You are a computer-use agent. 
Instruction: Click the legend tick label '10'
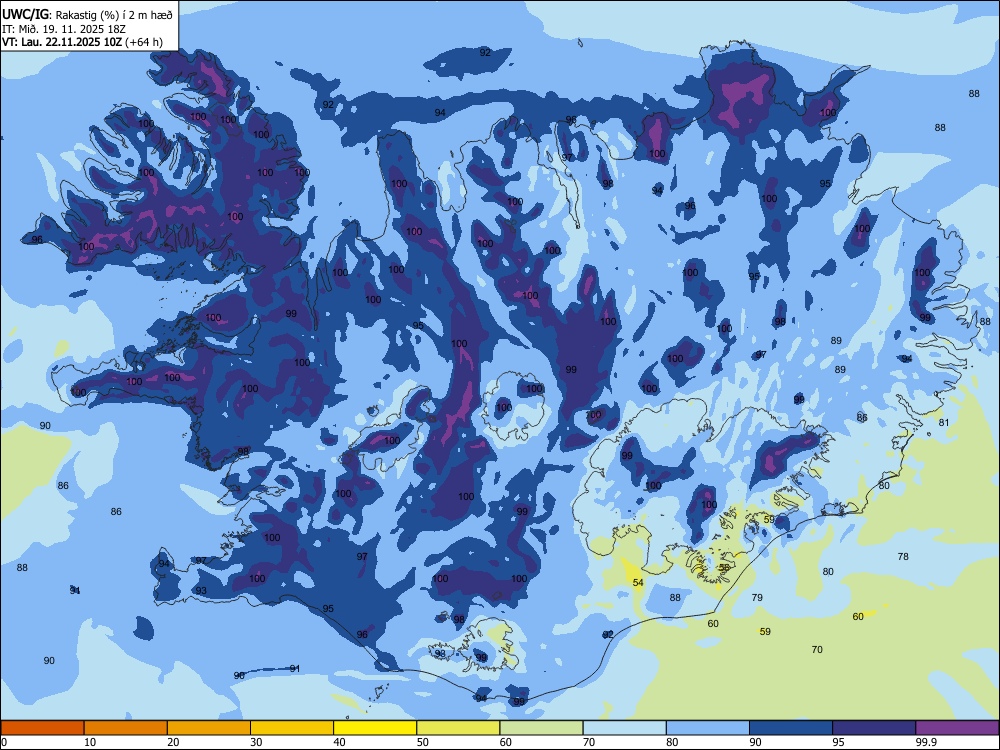click(90, 742)
